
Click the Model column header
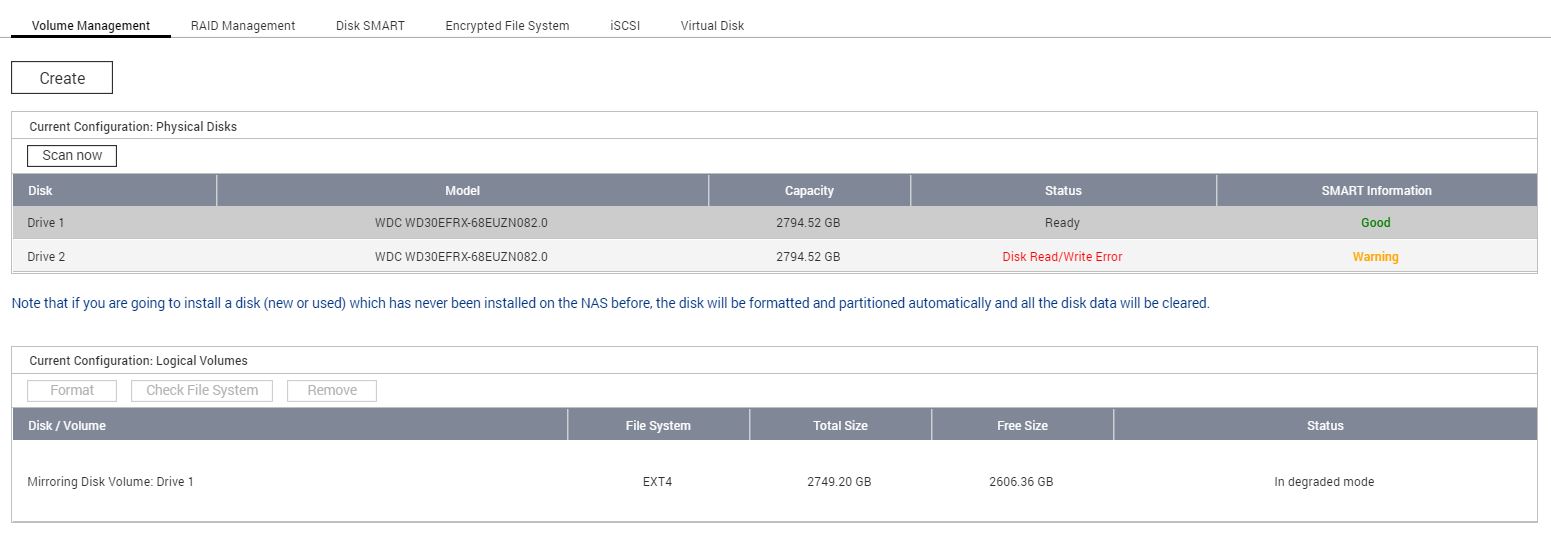[462, 191]
